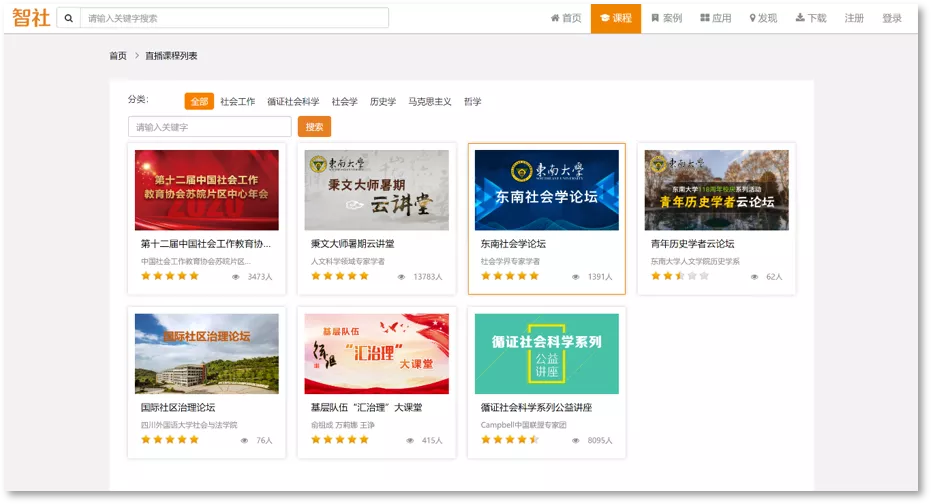Focus the top keyword search box
The image size is (931, 504).
pos(234,18)
